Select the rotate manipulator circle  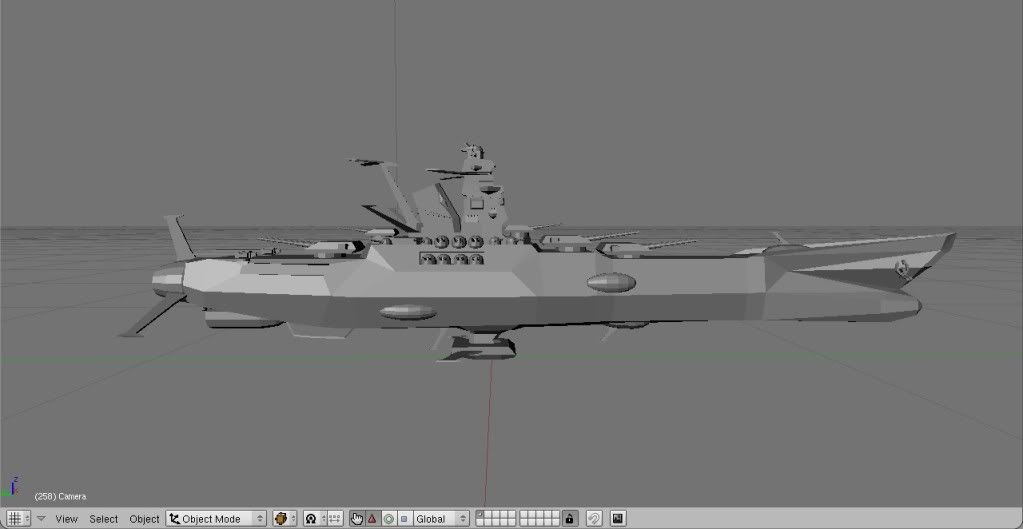tap(389, 519)
